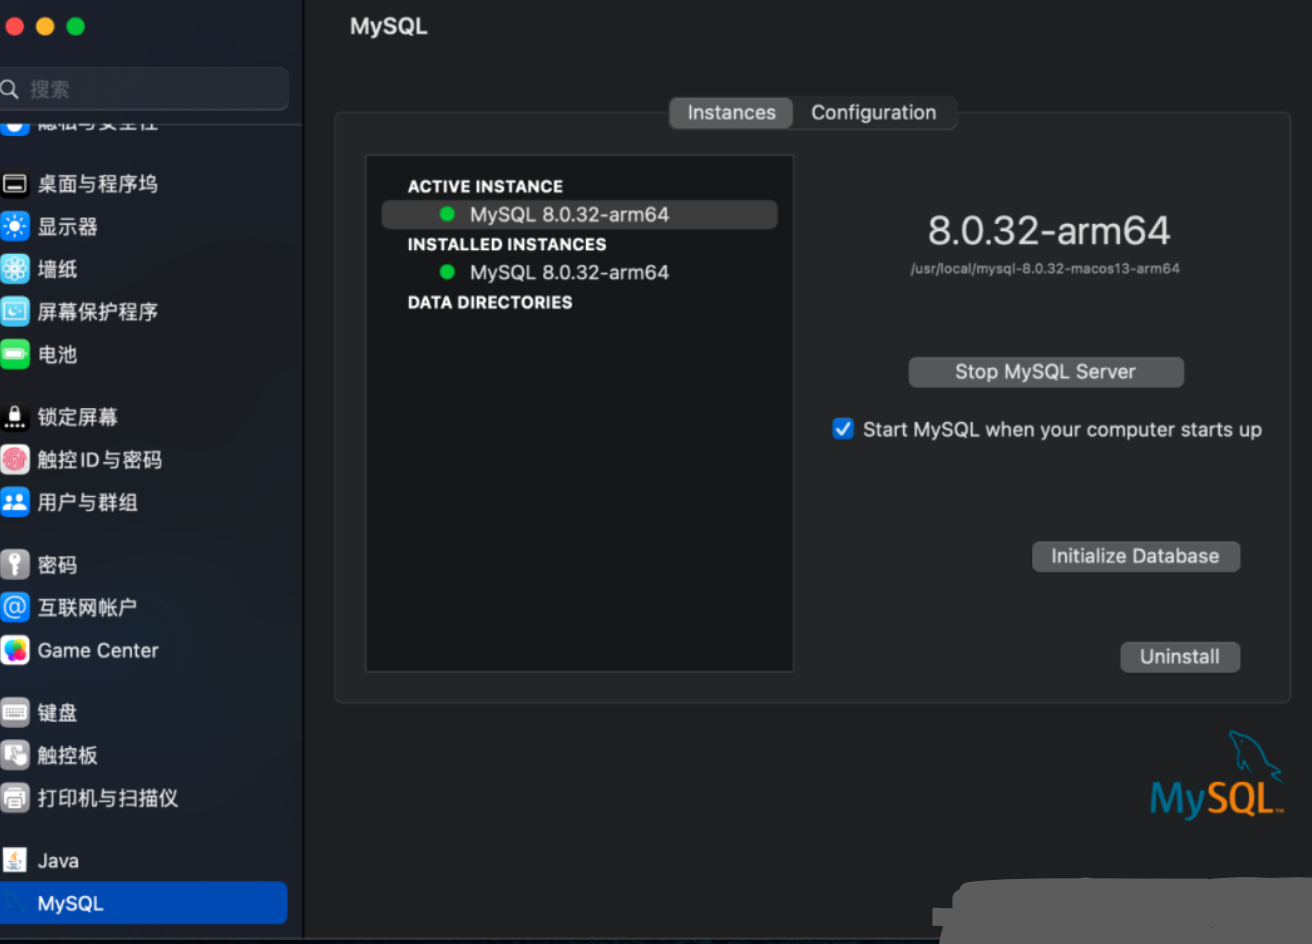
Task: Click the Uninstall button
Action: (x=1179, y=657)
